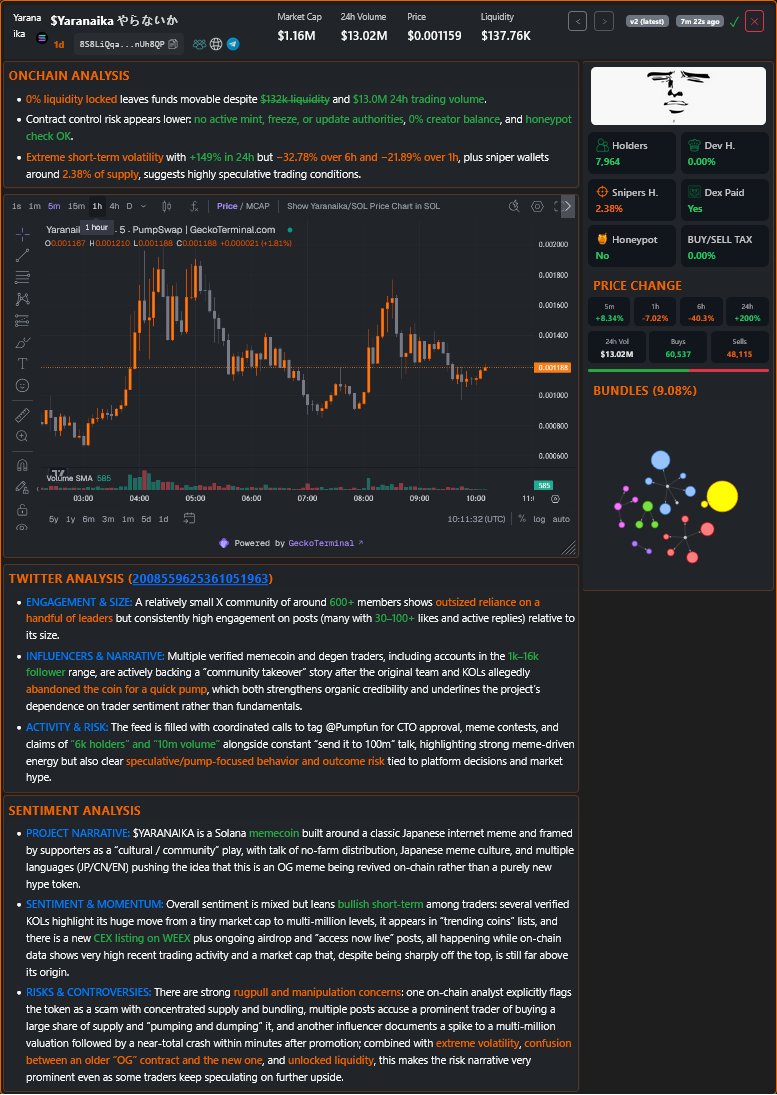Toggle stay-in-drawing-mode pencil lock
Viewport: 777px width, 1095px height.
coord(22,487)
